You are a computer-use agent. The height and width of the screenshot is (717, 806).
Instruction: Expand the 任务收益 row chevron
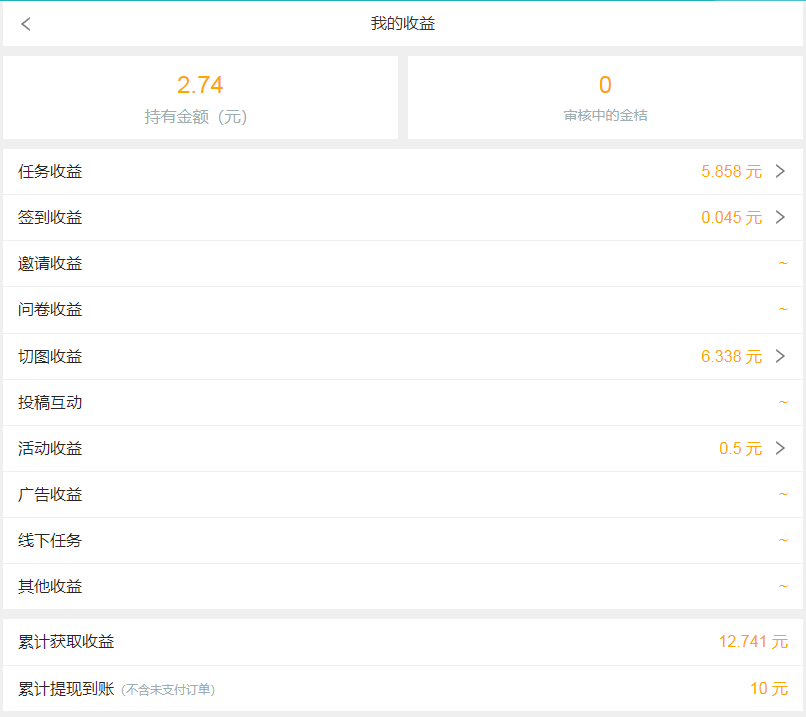(x=780, y=171)
